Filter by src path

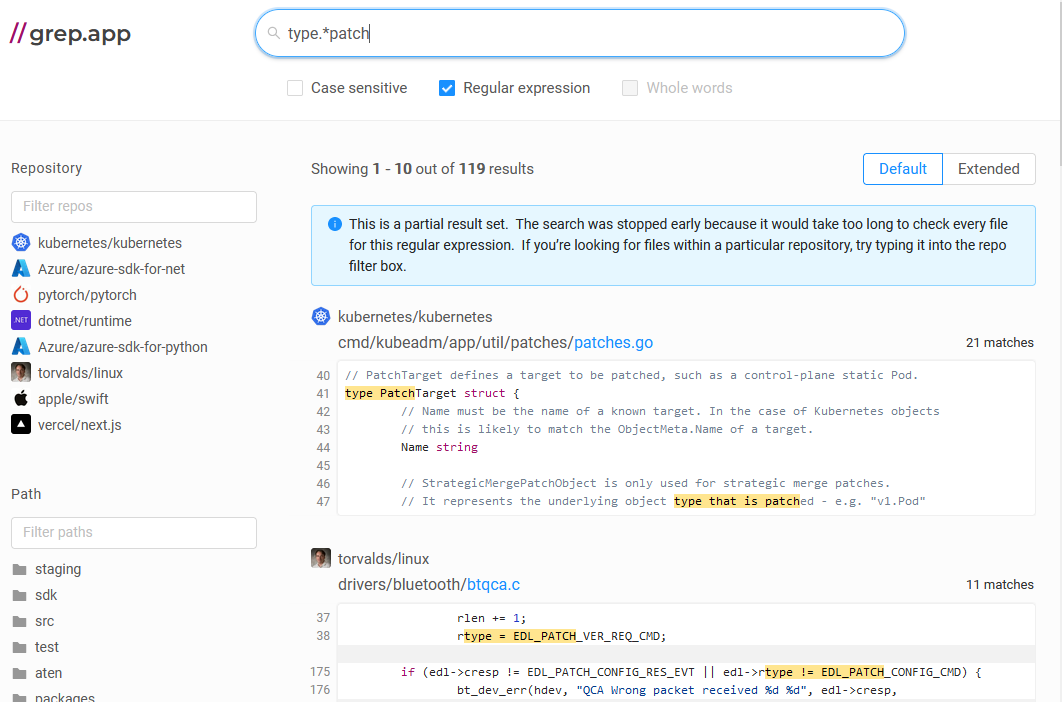[x=45, y=621]
